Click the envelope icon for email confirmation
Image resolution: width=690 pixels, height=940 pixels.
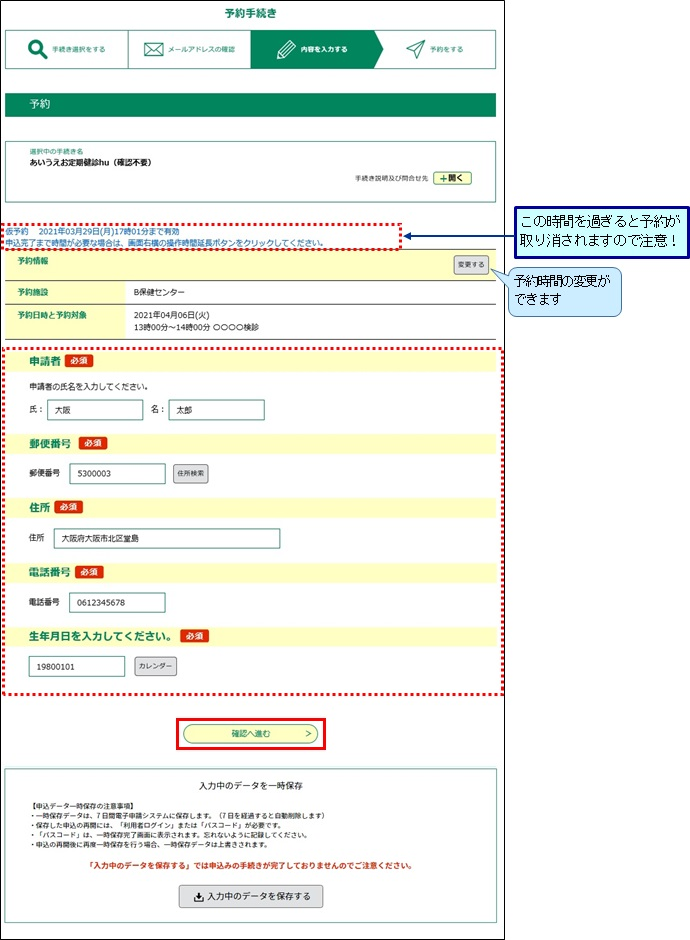pyautogui.click(x=153, y=49)
